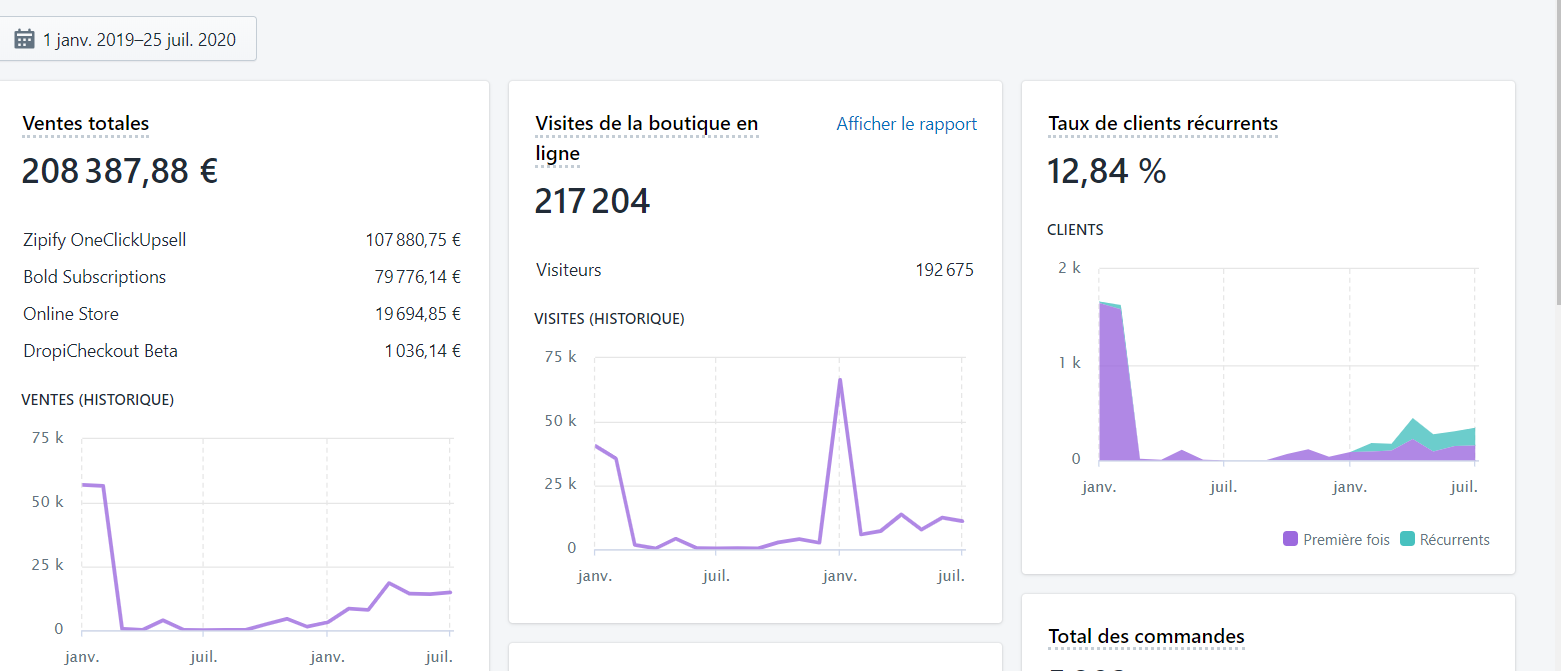Screen dimensions: 1561x671
Task: Click the Visiteurs label
Action: [x=569, y=270]
